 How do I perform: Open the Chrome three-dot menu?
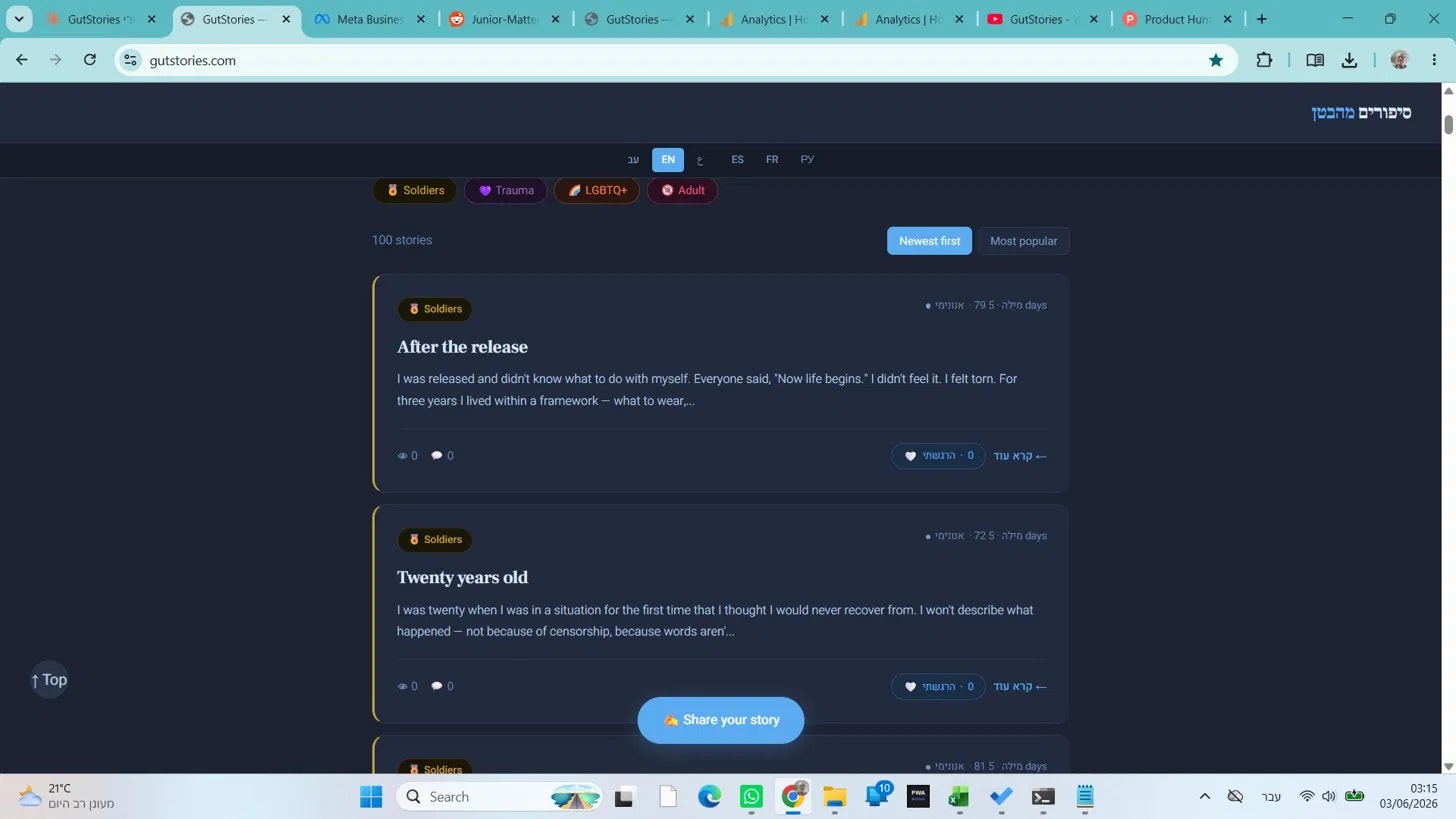(1434, 60)
